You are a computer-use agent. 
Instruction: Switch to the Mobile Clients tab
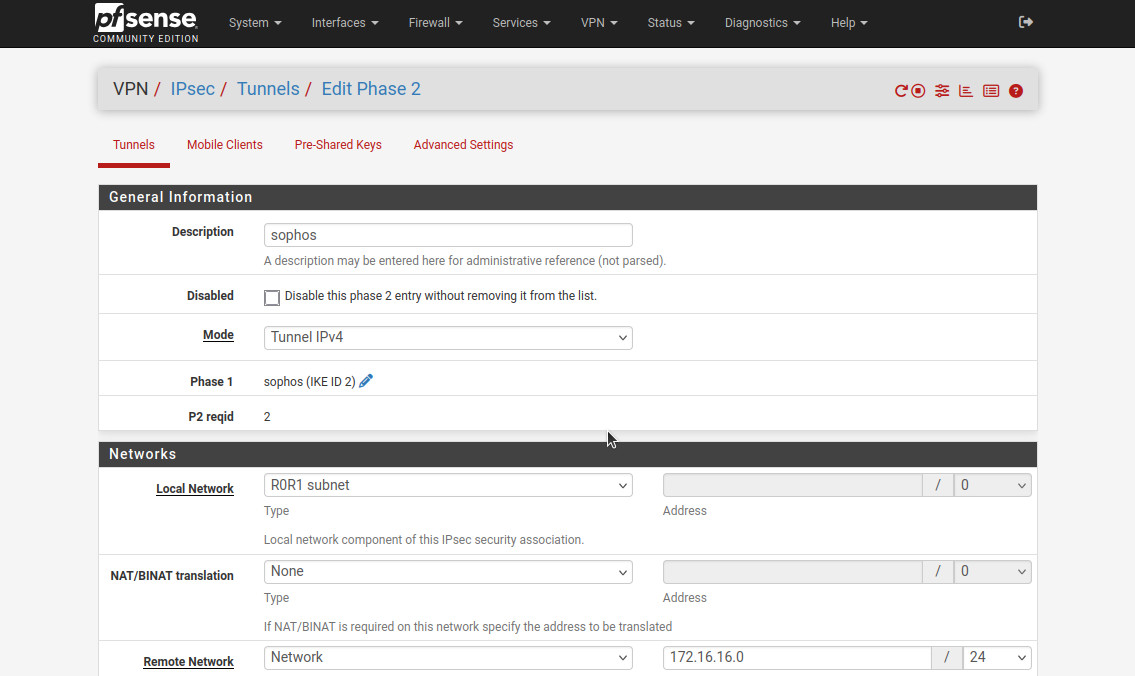[x=225, y=145]
